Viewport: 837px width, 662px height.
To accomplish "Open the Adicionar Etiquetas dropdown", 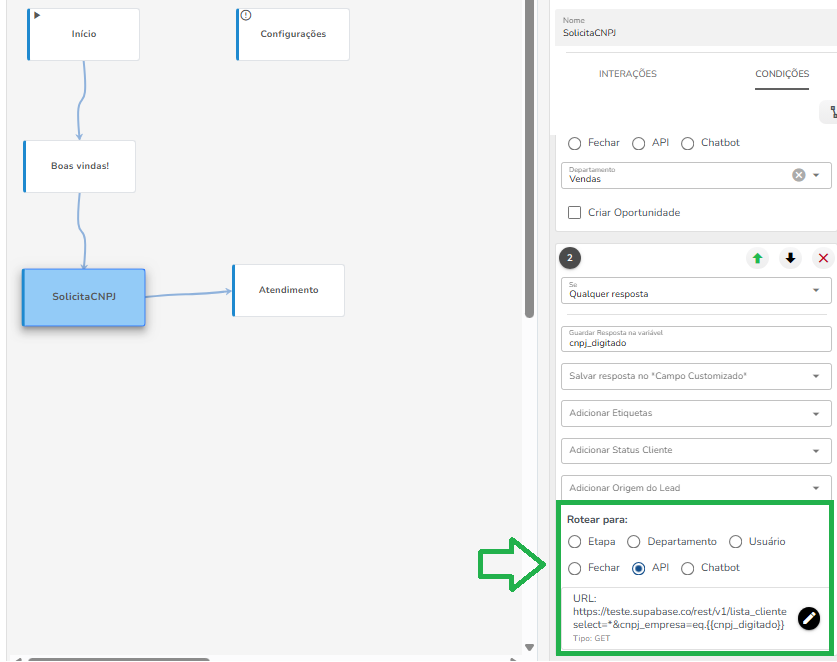I will (696, 414).
